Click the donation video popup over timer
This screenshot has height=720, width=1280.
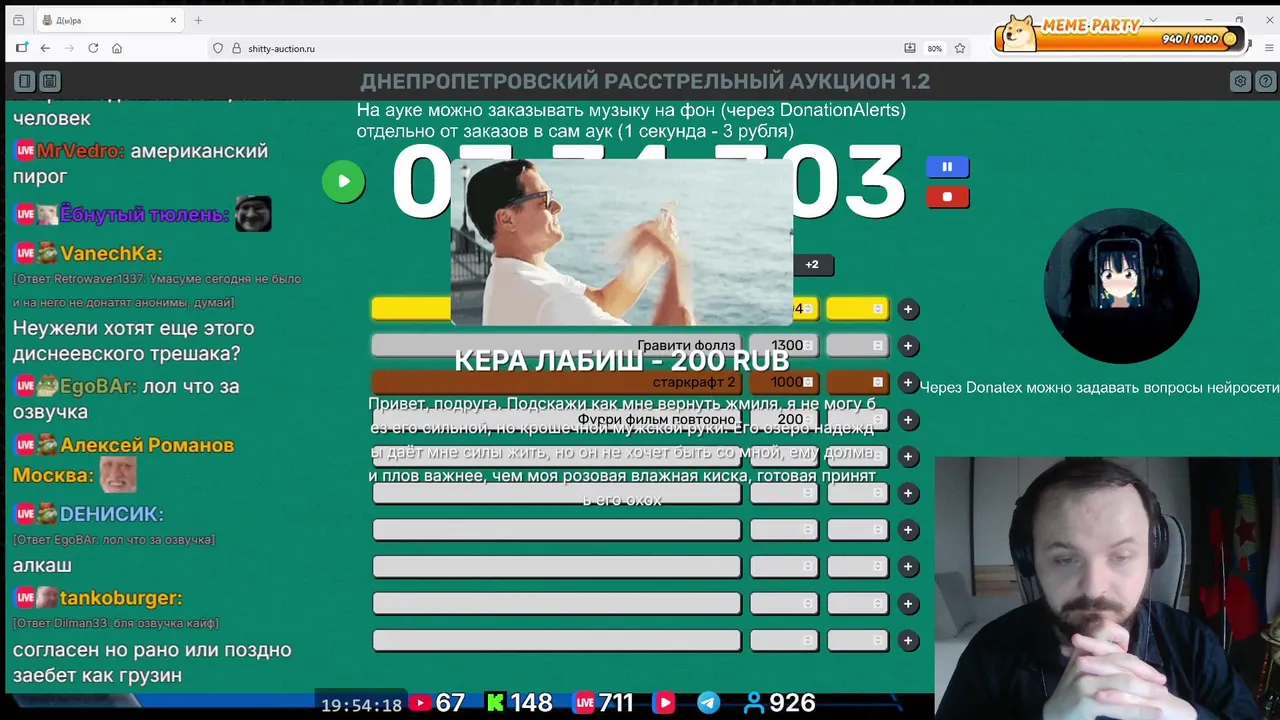[622, 241]
